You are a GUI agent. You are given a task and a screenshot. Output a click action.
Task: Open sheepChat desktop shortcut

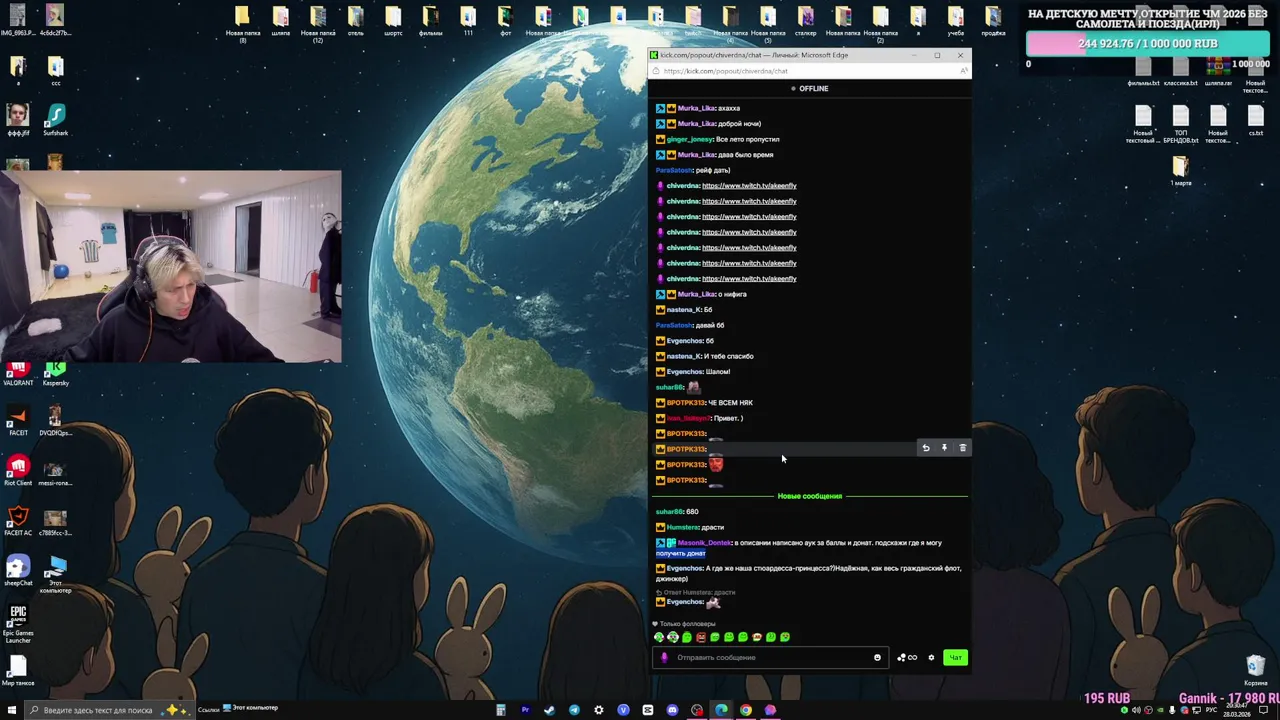pos(17,571)
